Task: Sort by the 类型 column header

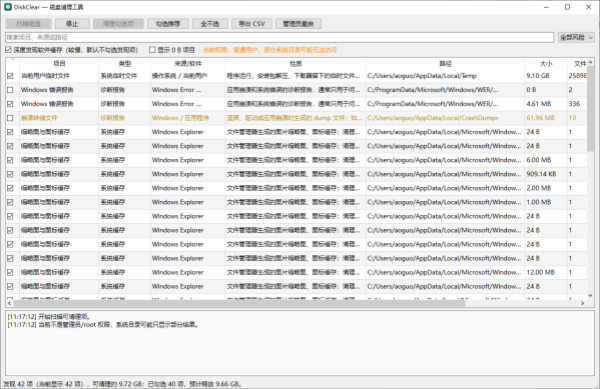Action: pyautogui.click(x=124, y=63)
